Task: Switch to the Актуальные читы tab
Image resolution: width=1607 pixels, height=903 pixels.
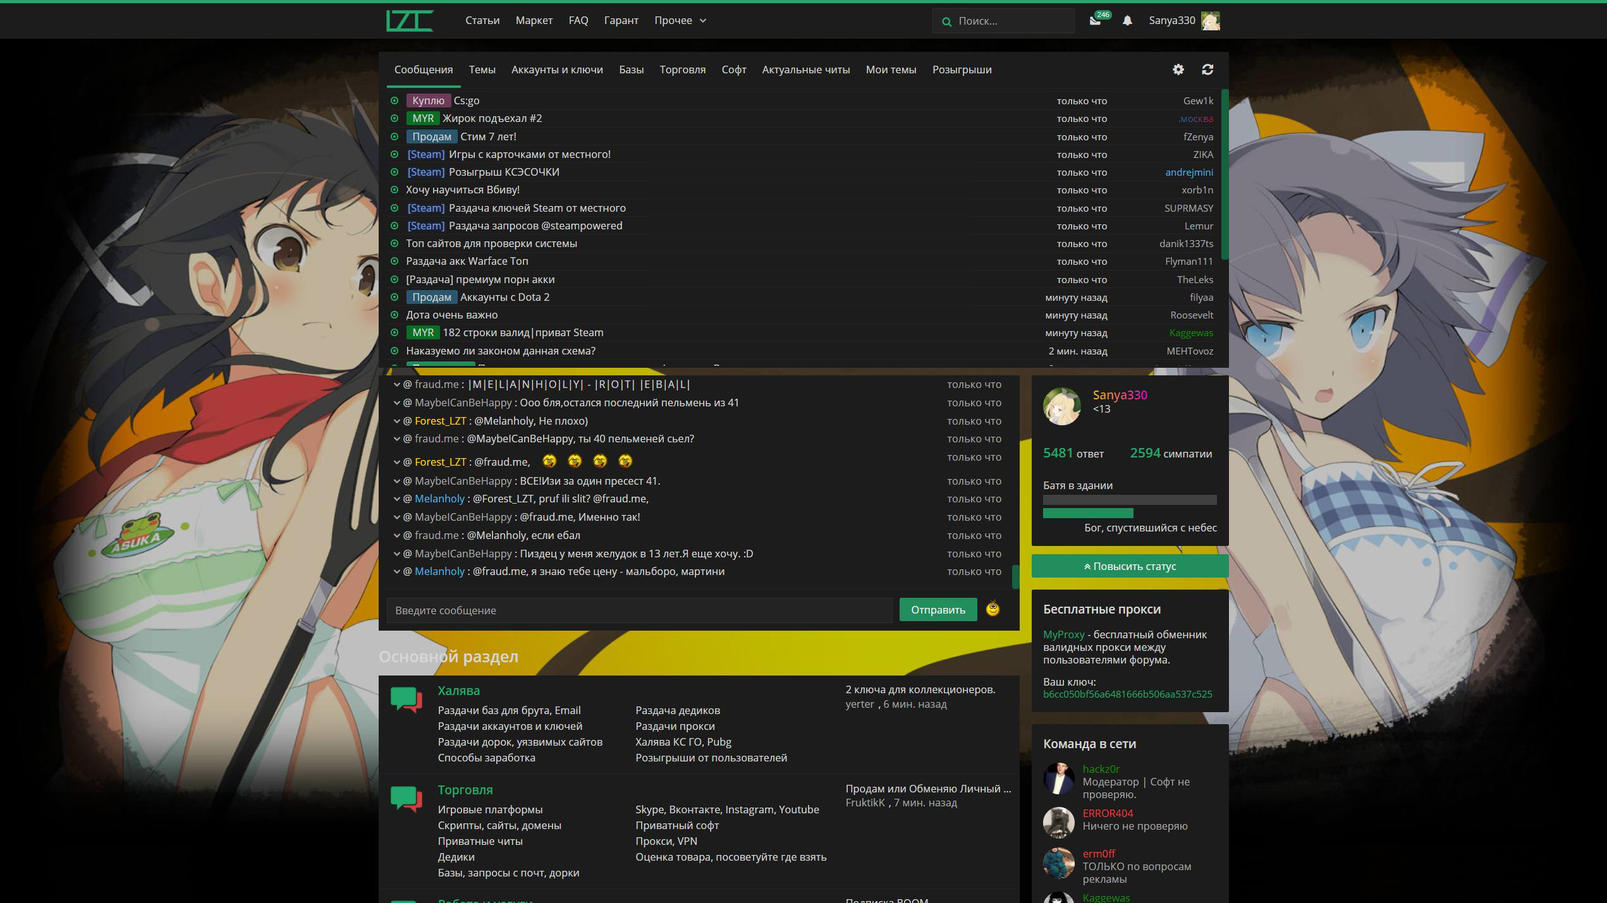Action: coord(806,70)
